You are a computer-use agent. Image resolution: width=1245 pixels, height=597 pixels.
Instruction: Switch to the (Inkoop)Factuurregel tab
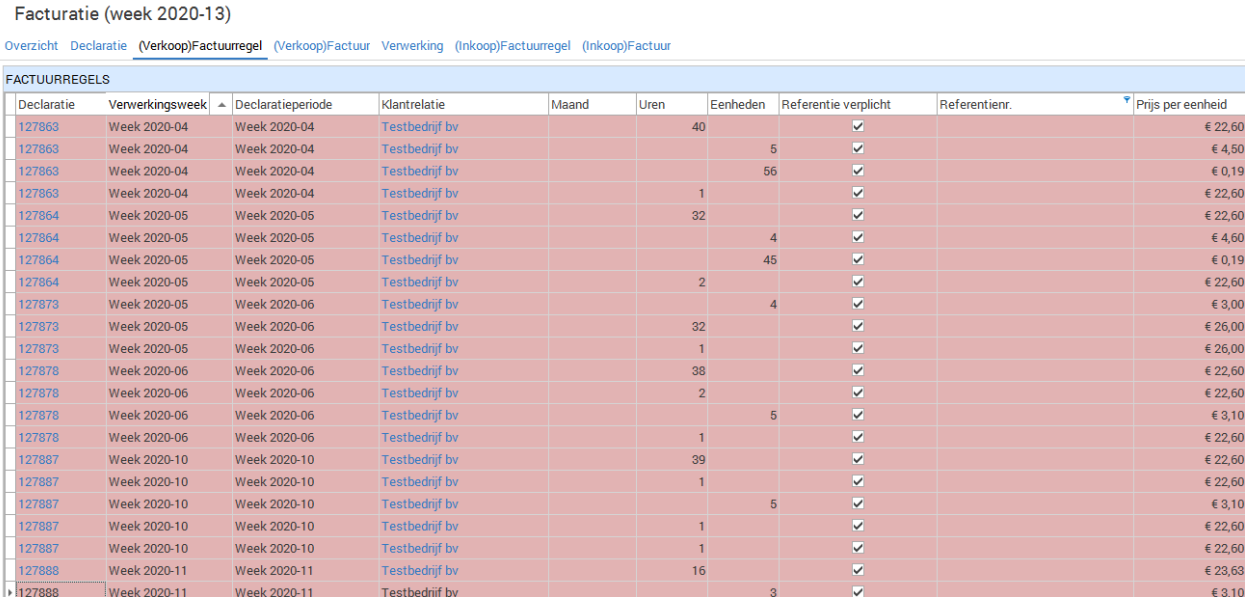[512, 46]
